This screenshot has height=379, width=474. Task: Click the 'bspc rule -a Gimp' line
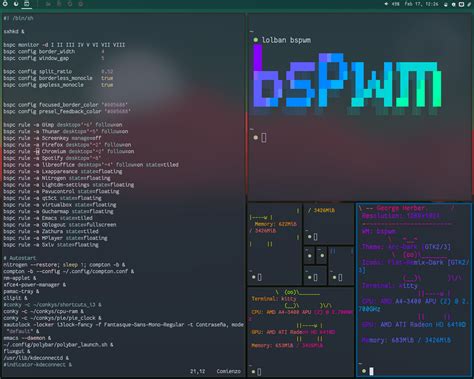pos(63,125)
